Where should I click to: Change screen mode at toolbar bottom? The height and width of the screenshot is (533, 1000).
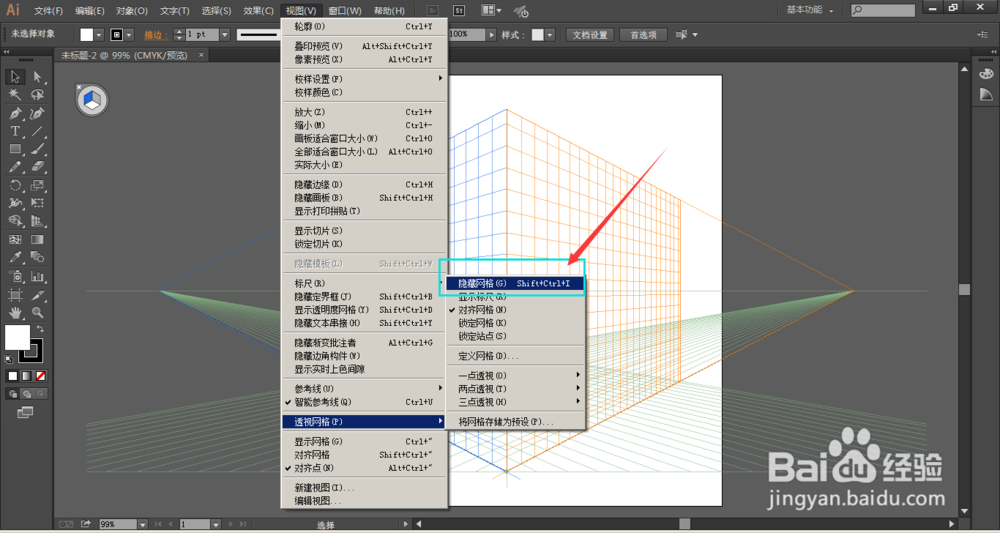[25, 413]
